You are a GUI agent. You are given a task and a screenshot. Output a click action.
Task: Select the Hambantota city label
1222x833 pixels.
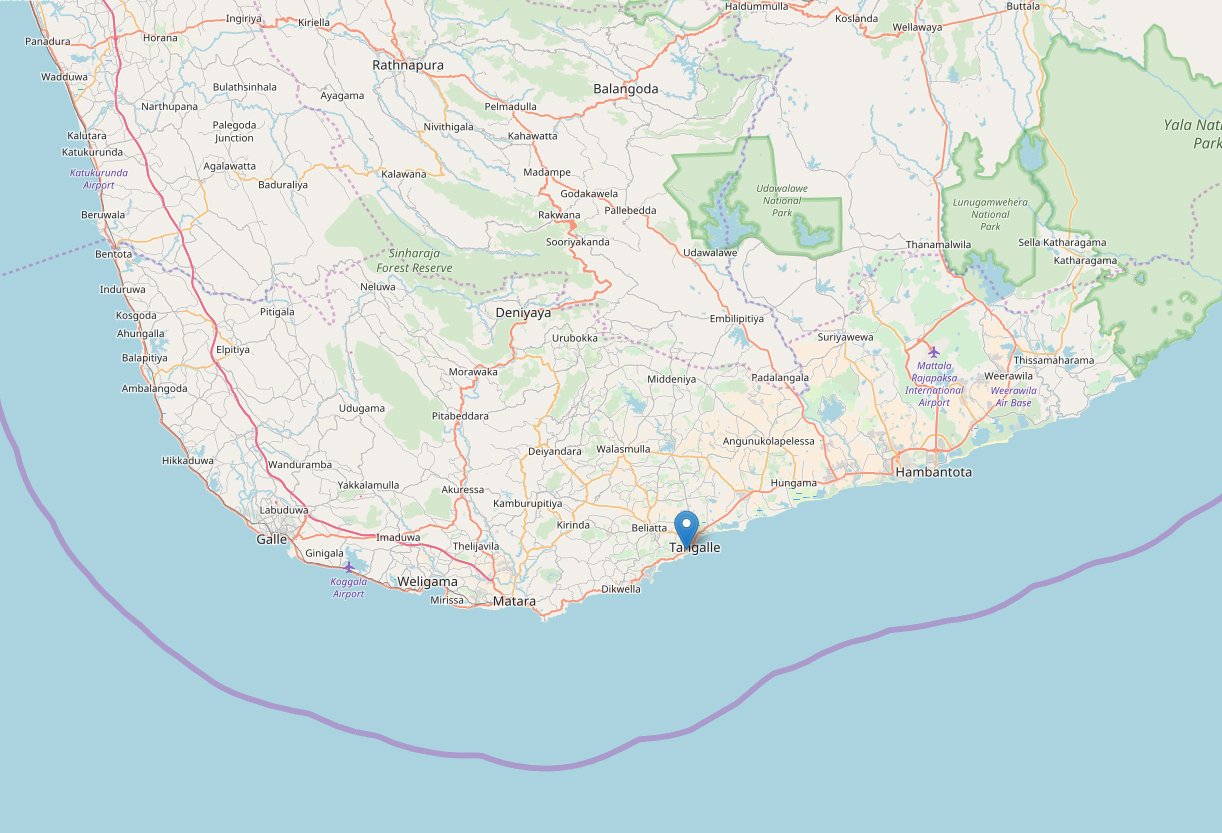pyautogui.click(x=934, y=472)
